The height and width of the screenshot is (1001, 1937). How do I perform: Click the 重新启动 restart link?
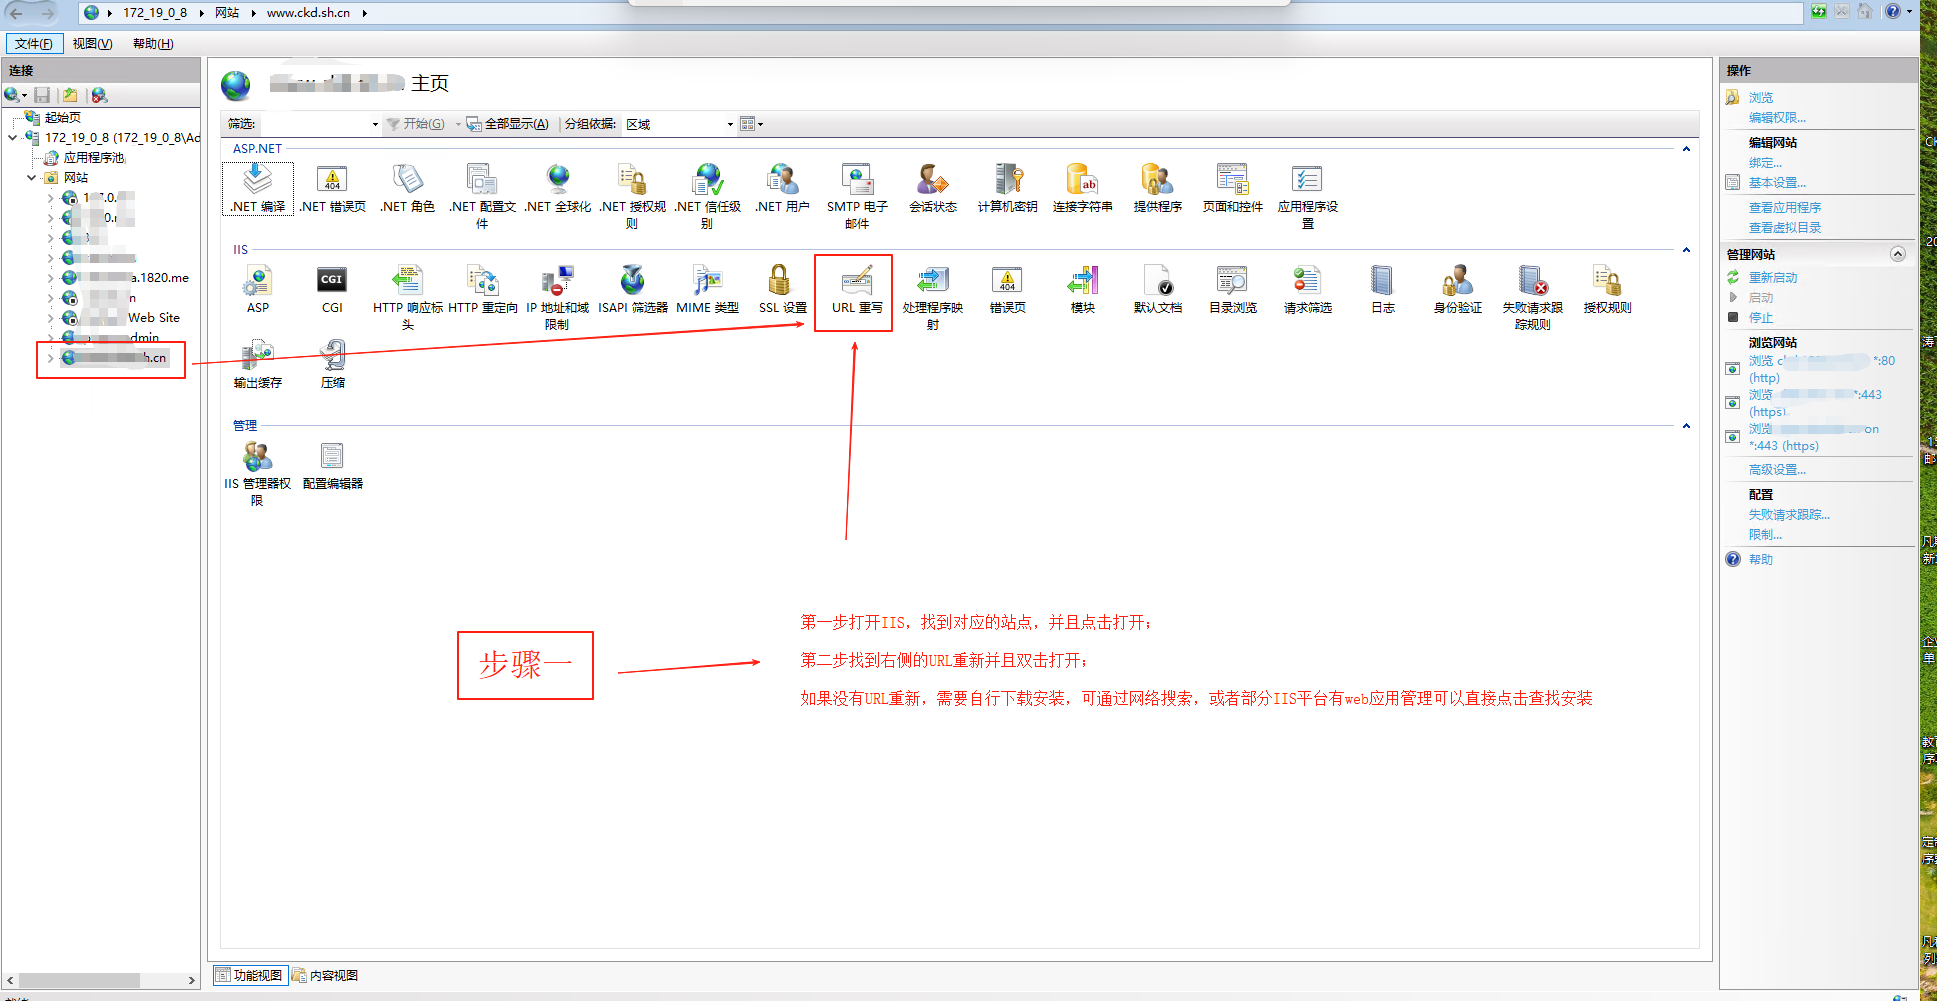tap(1772, 278)
